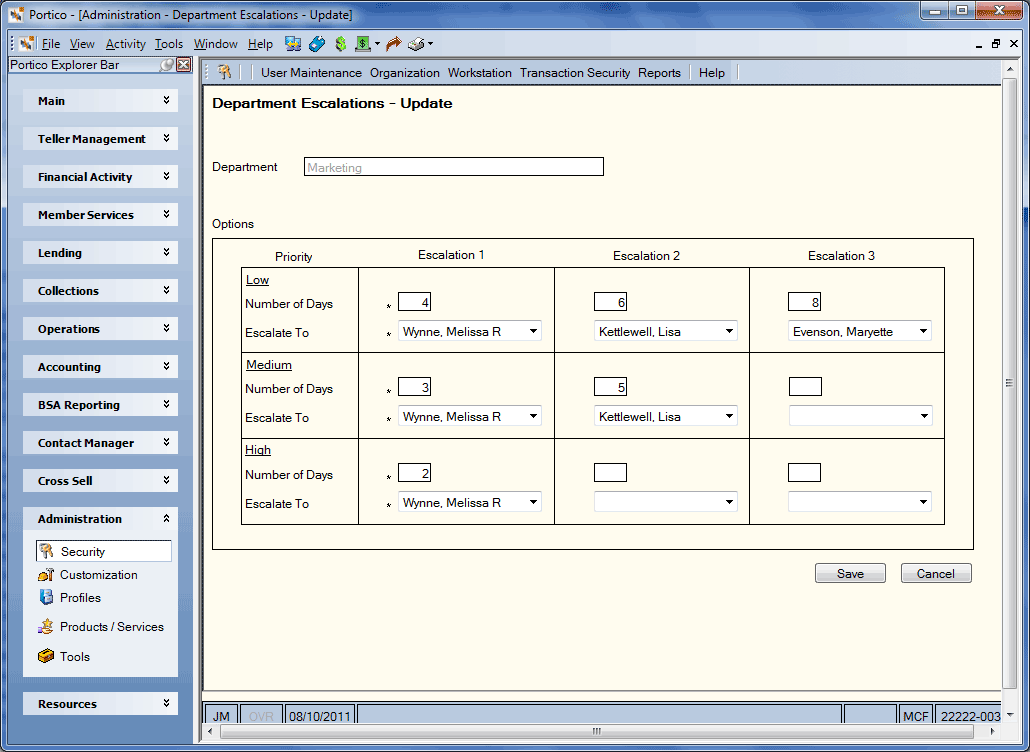Expand the Lending section in Explorer Bar
This screenshot has height=752, width=1030.
click(101, 253)
